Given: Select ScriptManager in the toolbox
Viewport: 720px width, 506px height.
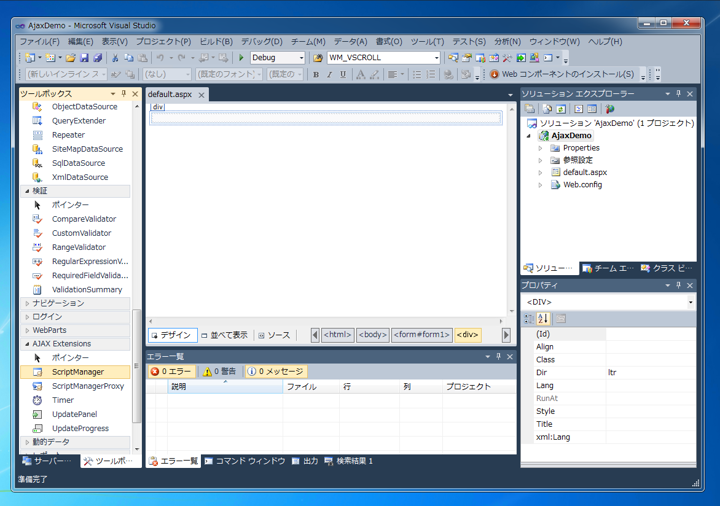Looking at the screenshot, I should (x=75, y=372).
